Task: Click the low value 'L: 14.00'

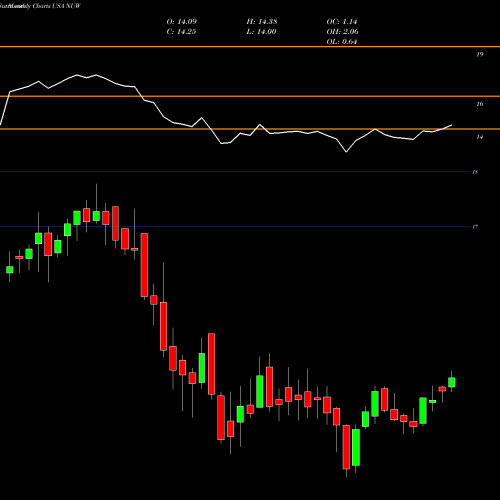Action: (x=261, y=32)
